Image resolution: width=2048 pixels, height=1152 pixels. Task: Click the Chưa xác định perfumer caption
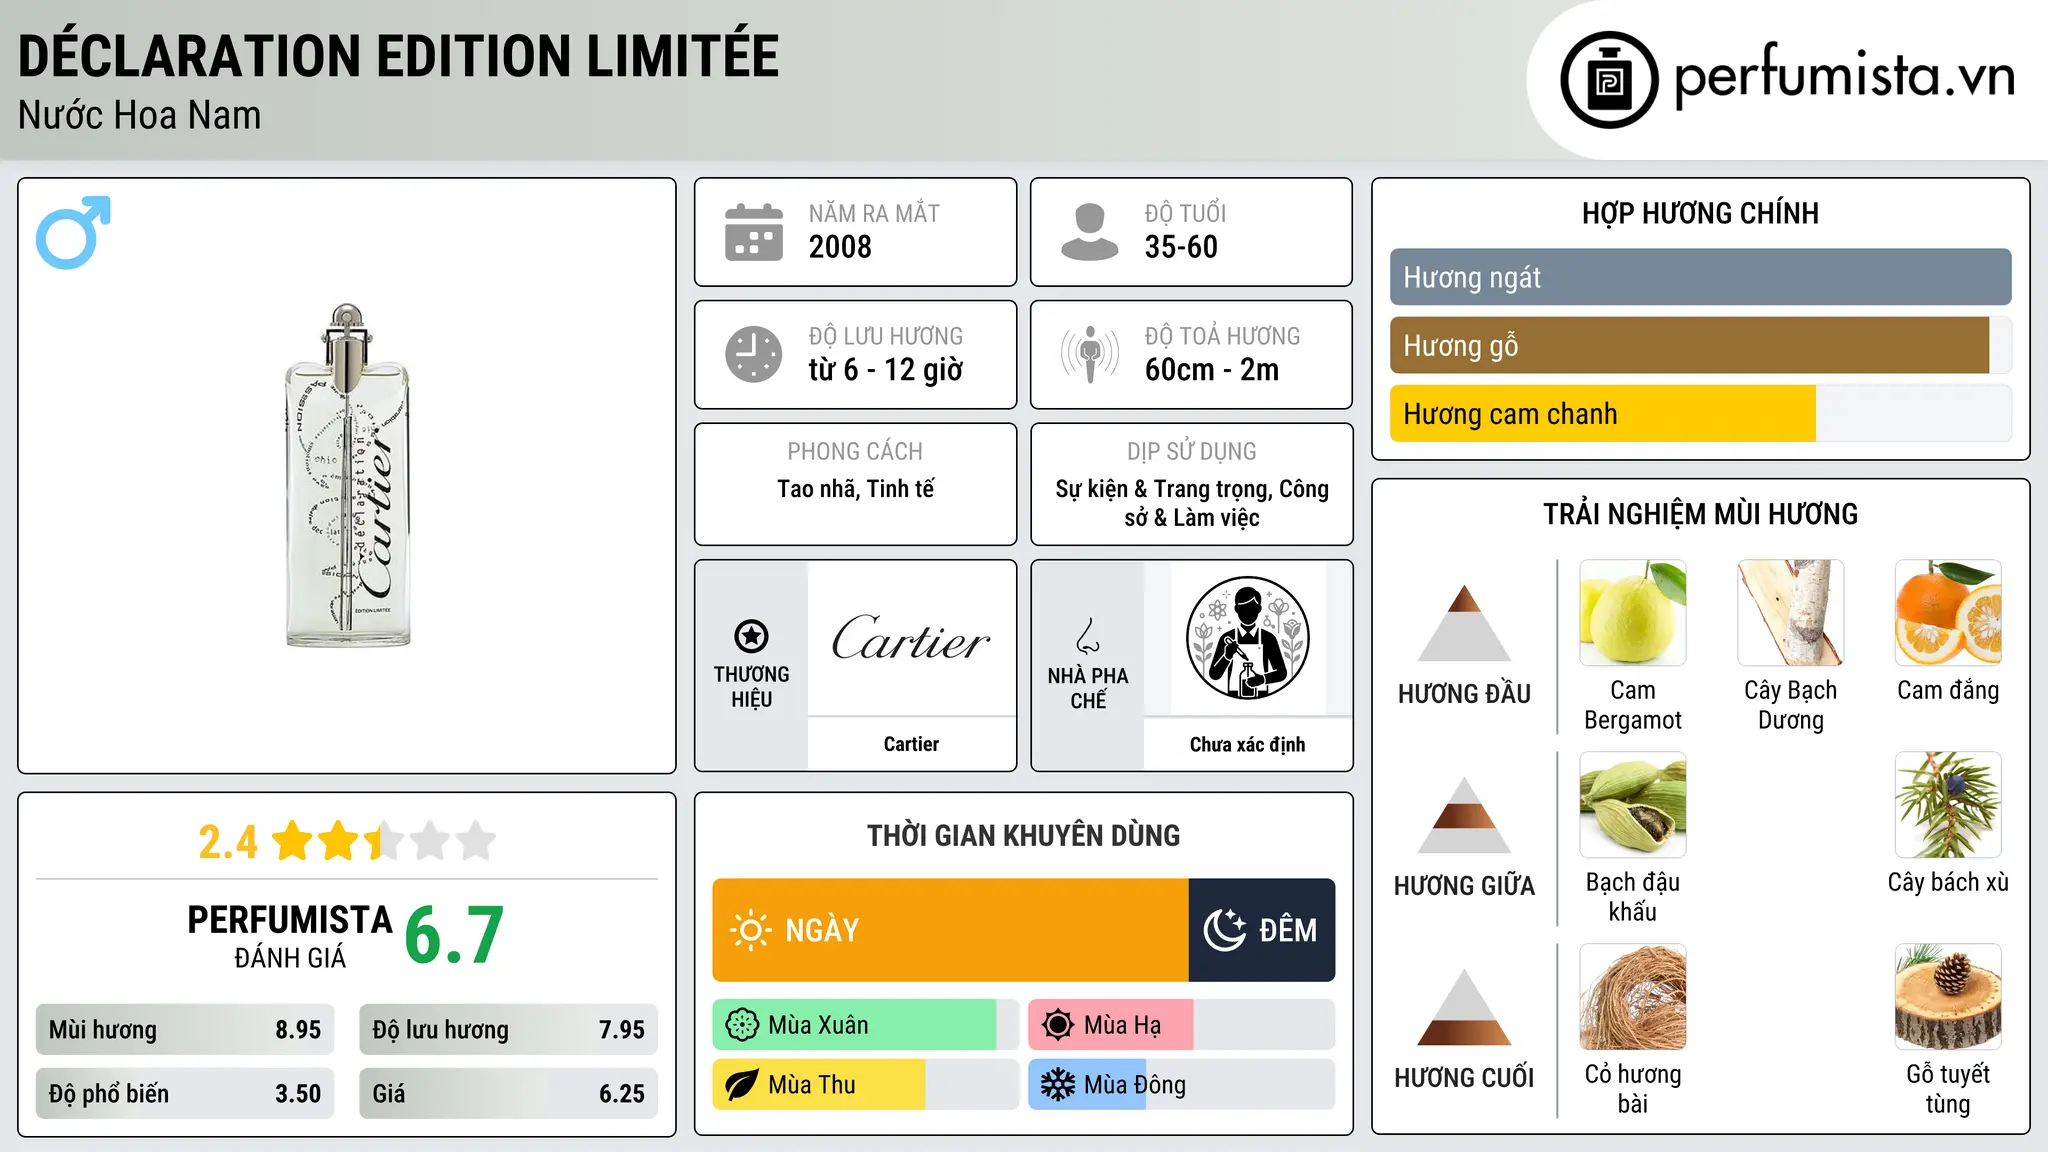[1247, 744]
